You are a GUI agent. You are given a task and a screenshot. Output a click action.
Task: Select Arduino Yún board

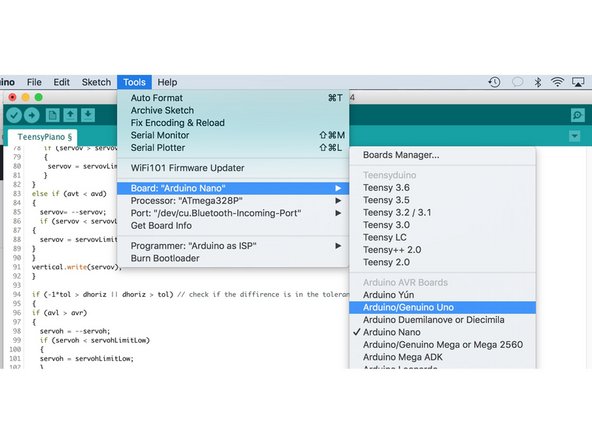coord(442,295)
